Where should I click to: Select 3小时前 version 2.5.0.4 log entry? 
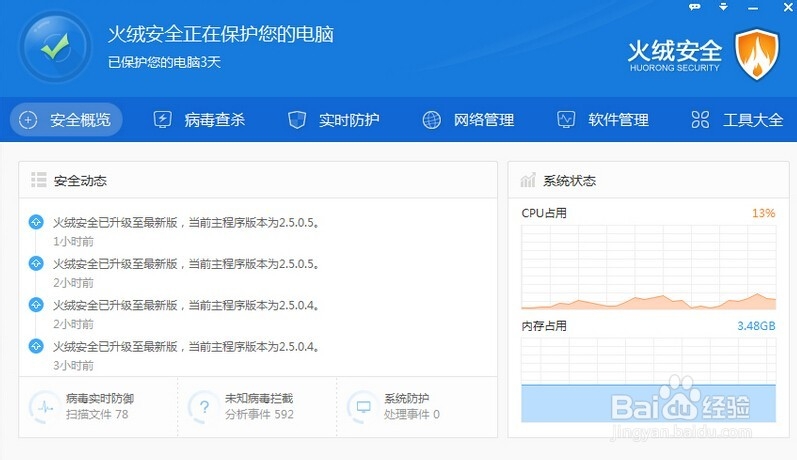click(x=186, y=347)
